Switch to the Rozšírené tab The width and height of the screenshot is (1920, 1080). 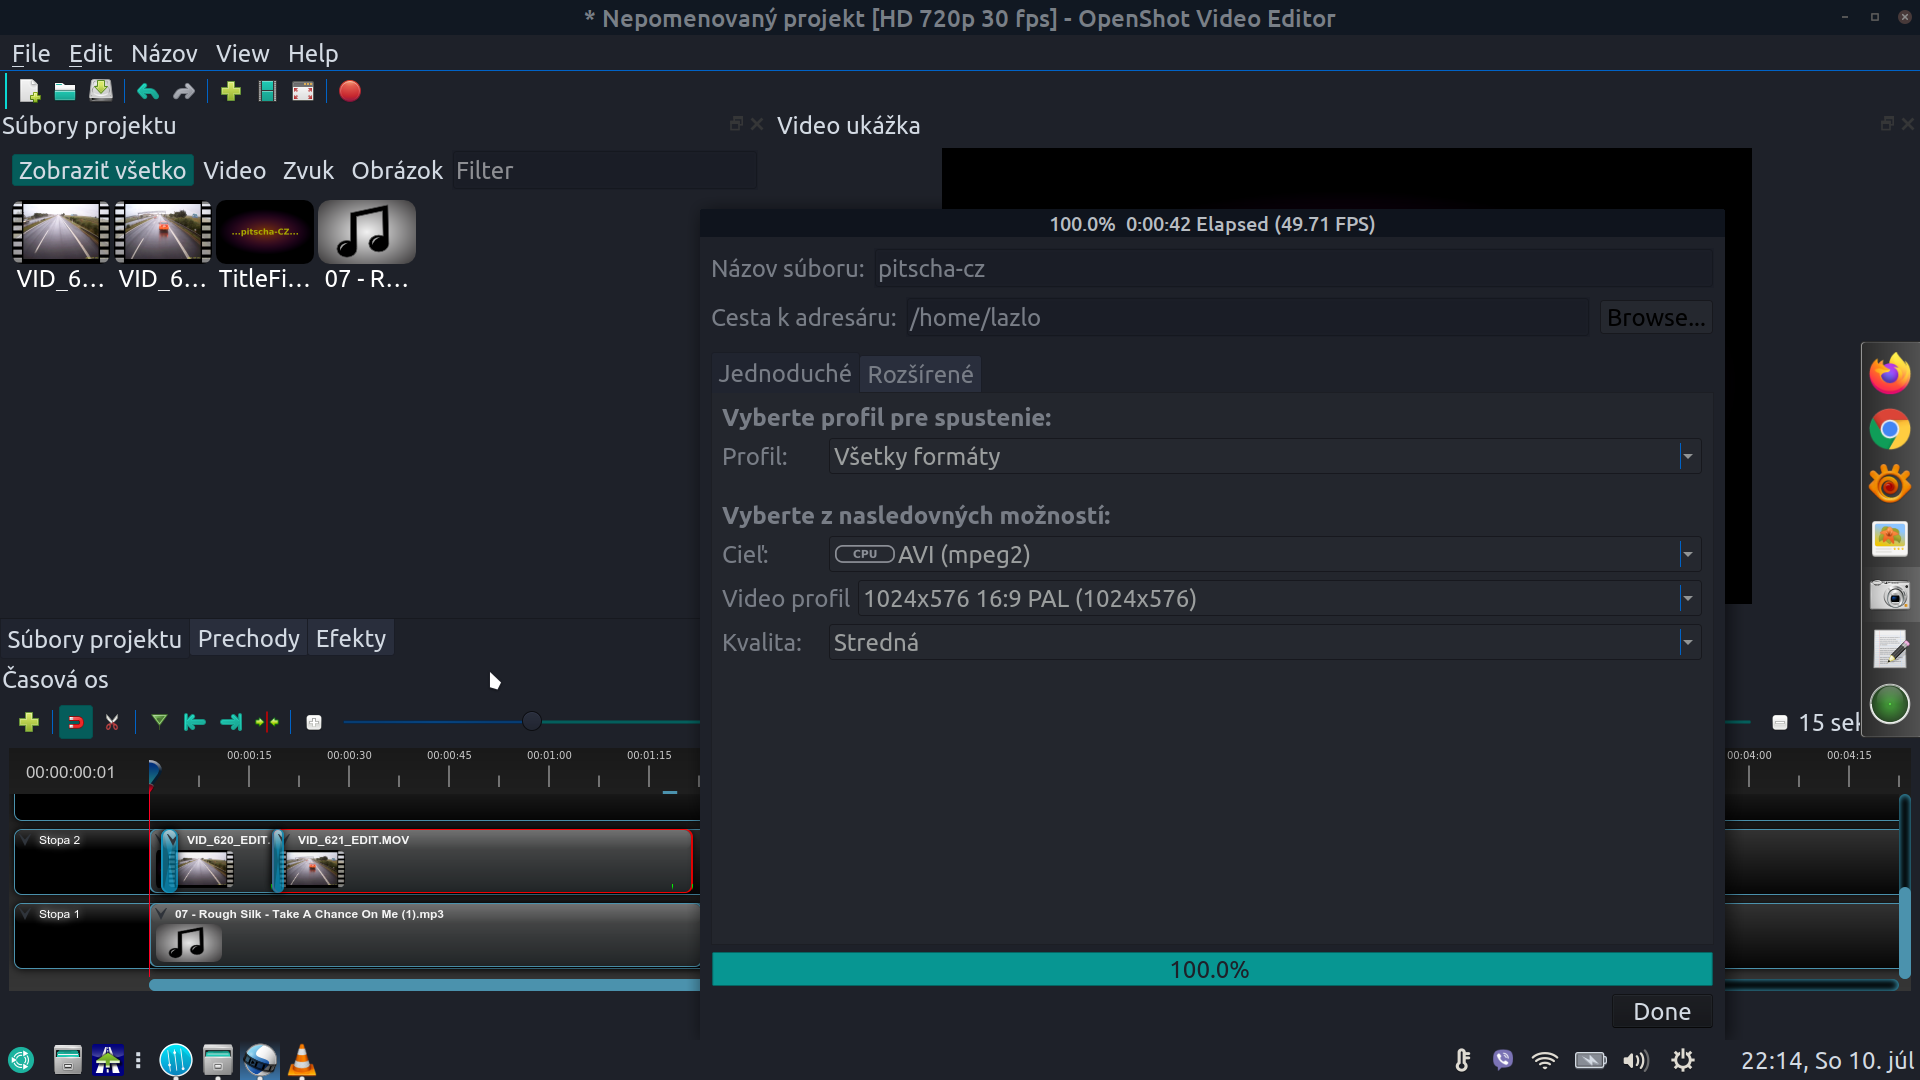pyautogui.click(x=920, y=374)
